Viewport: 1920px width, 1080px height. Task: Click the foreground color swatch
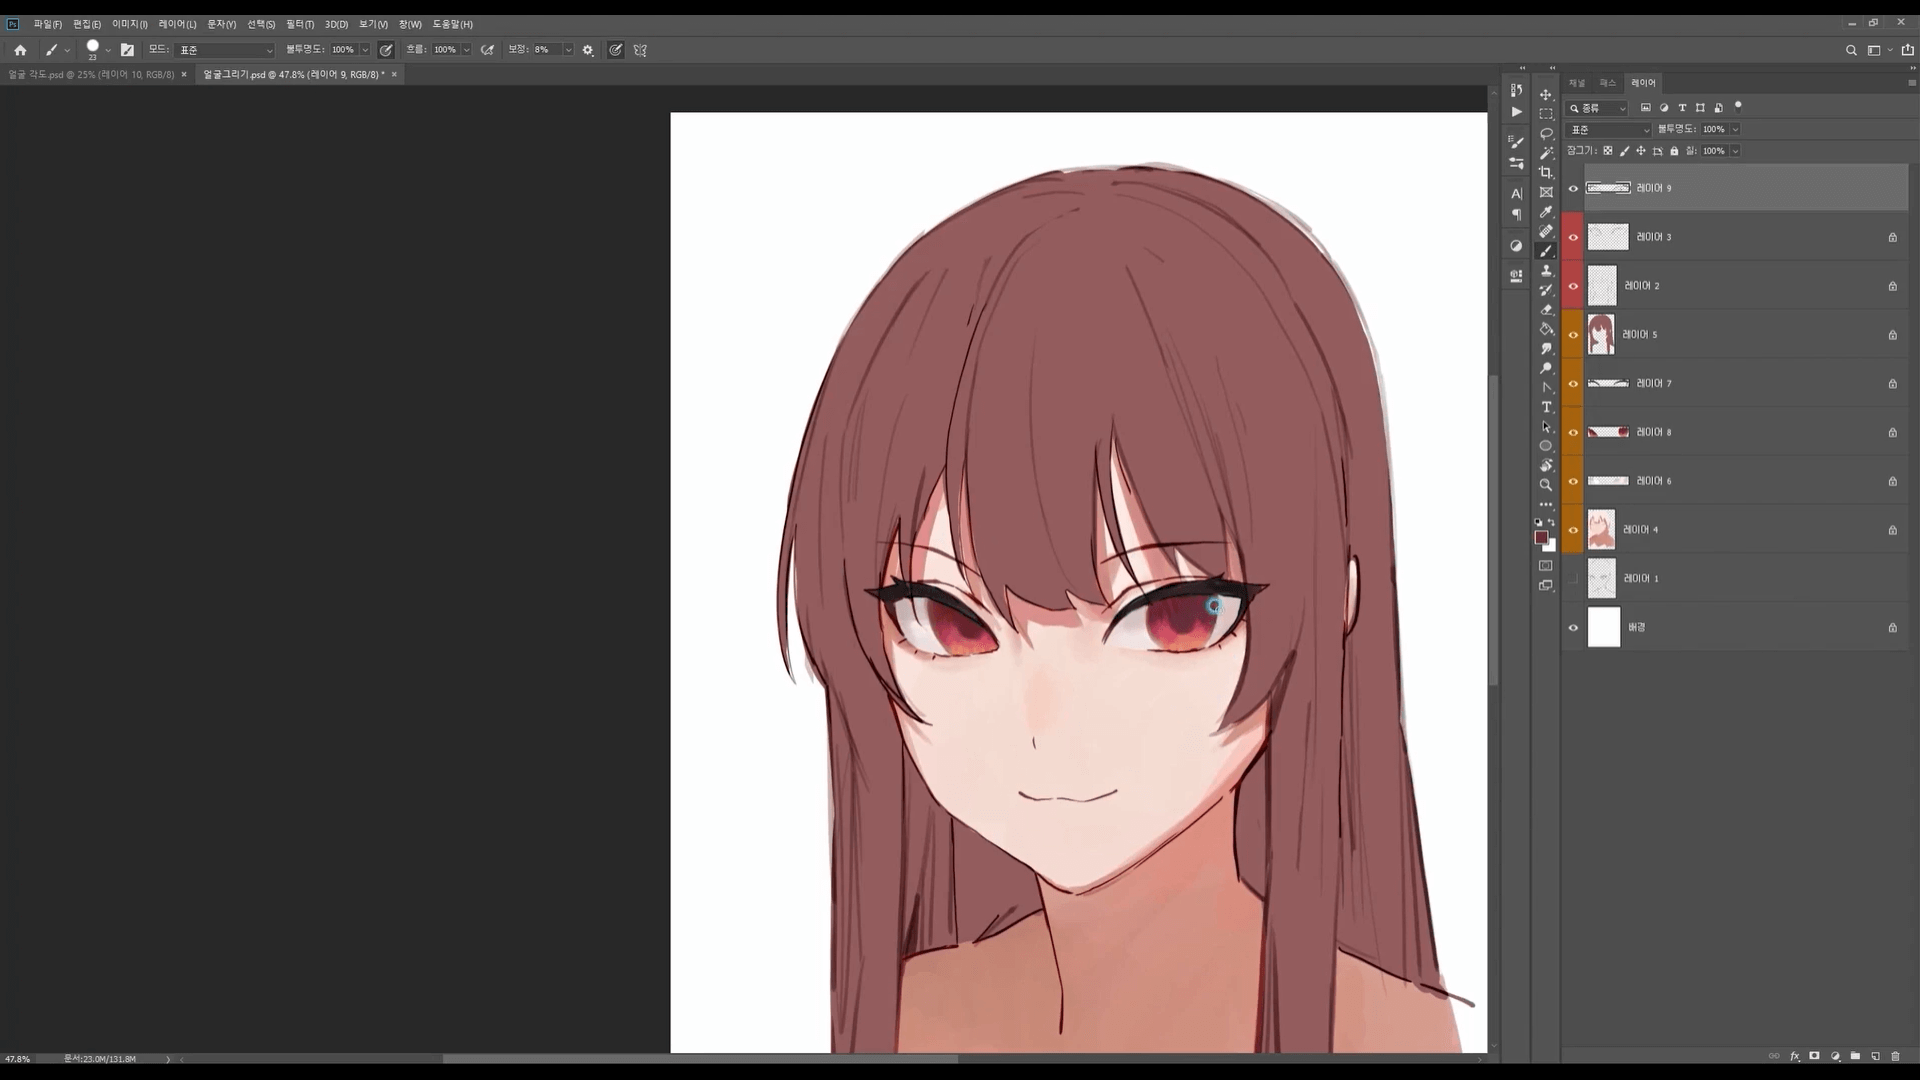(1541, 538)
